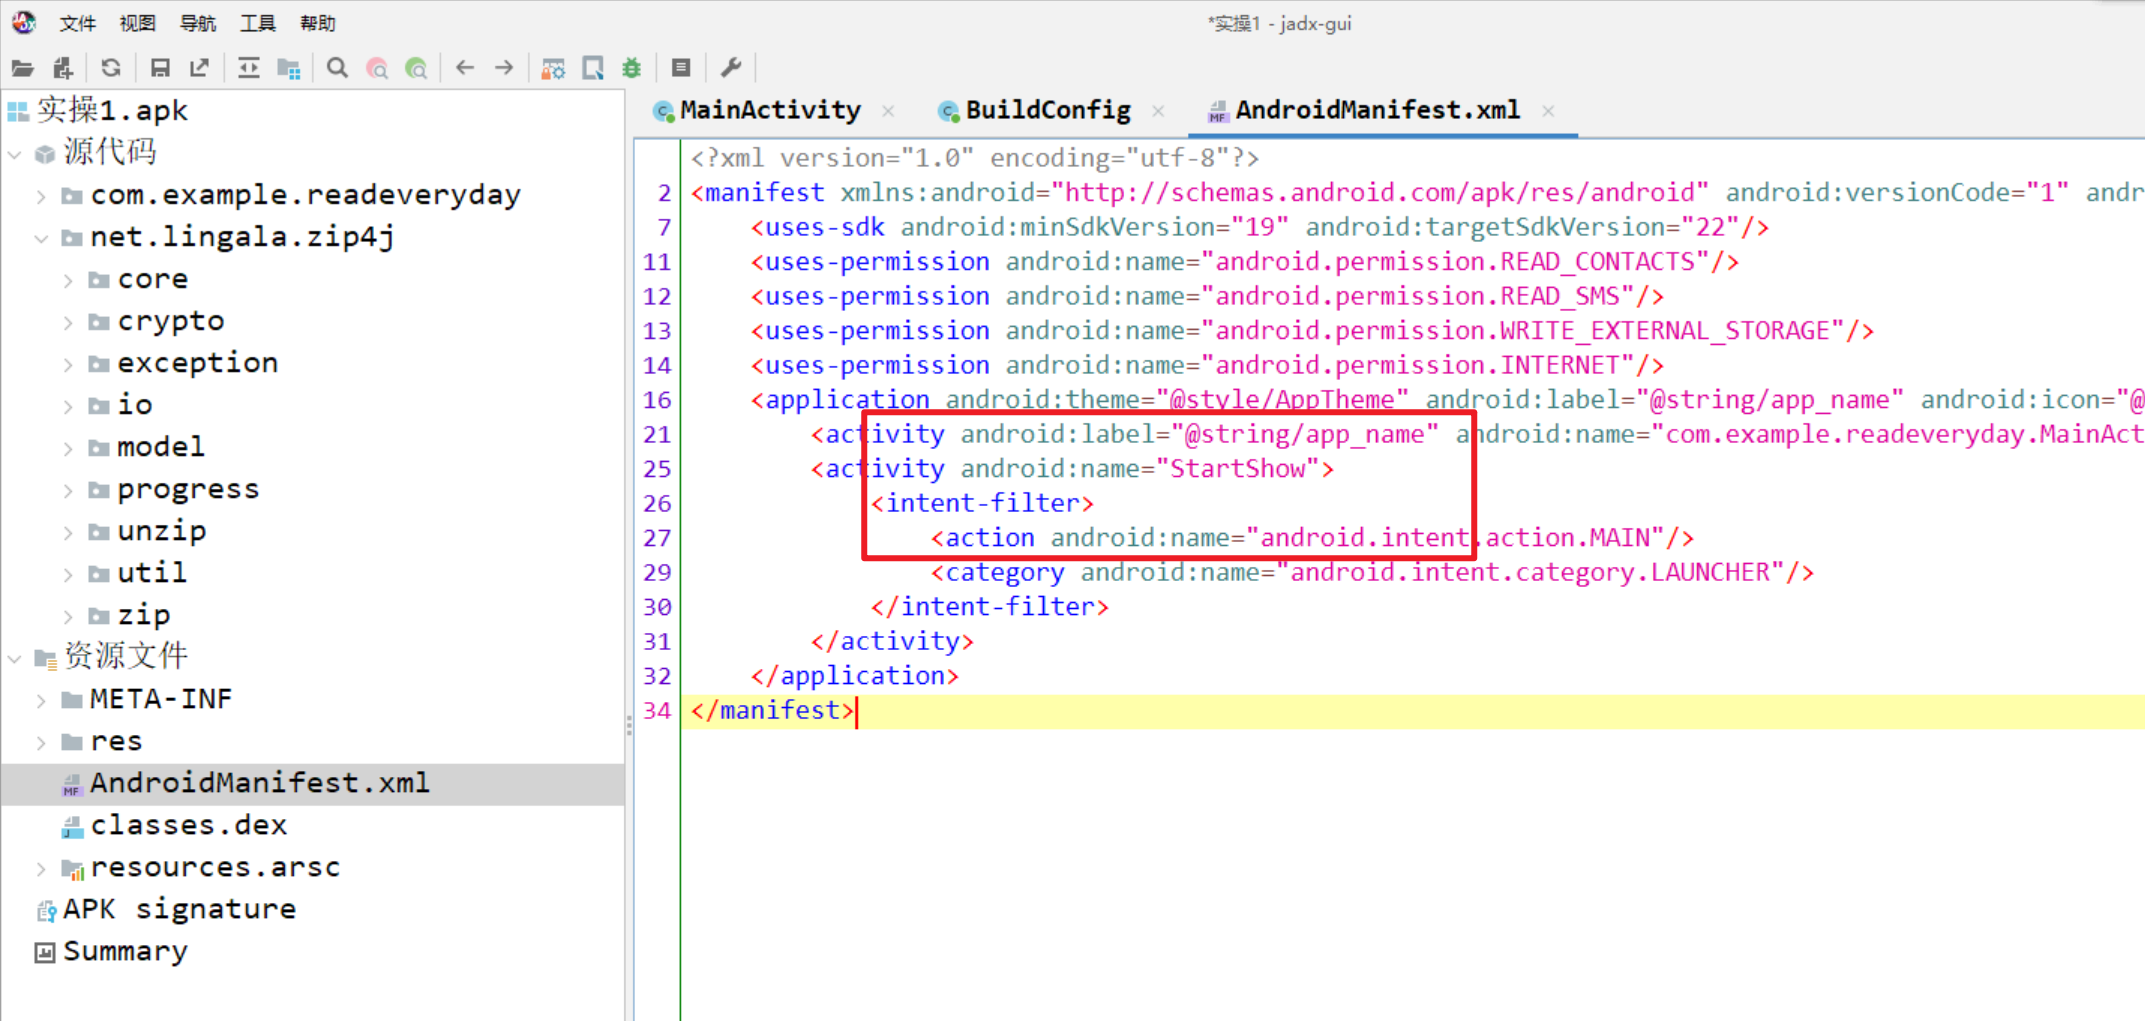Open preferences wrench icon
This screenshot has height=1021, width=2145.
tap(731, 68)
